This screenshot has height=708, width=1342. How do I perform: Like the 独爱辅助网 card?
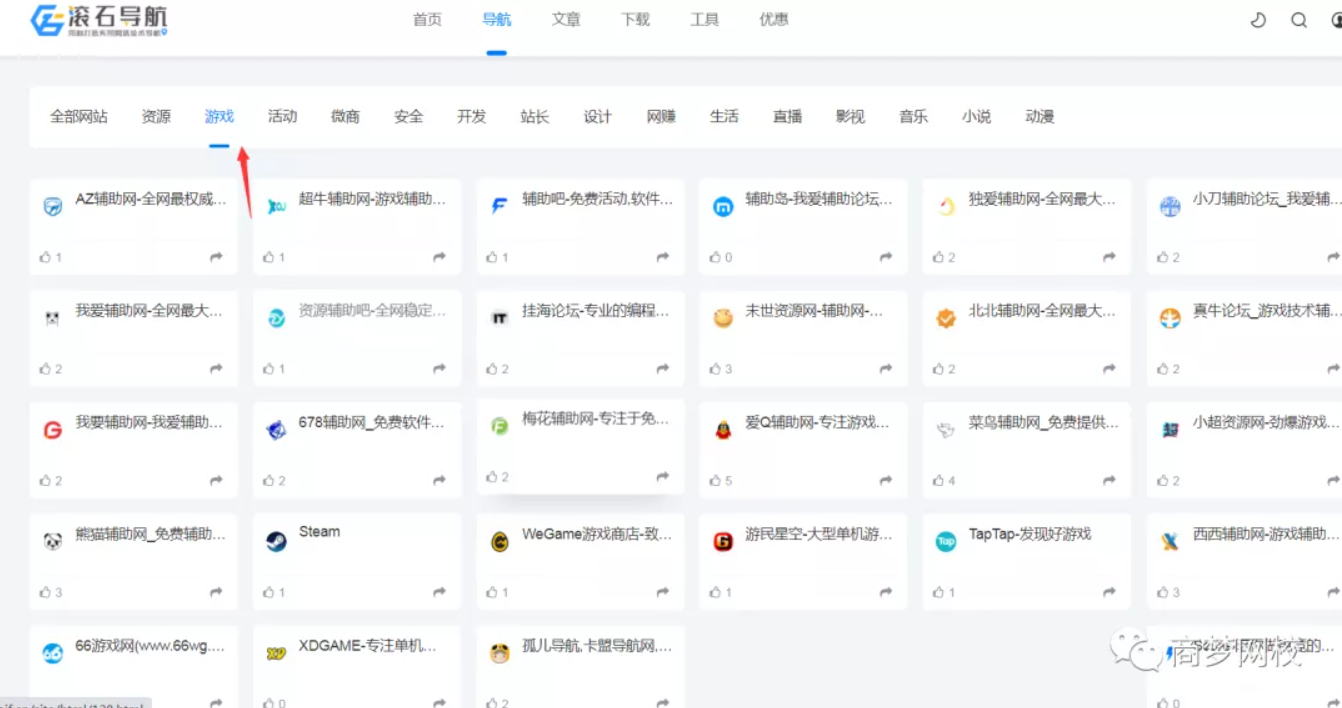point(939,257)
